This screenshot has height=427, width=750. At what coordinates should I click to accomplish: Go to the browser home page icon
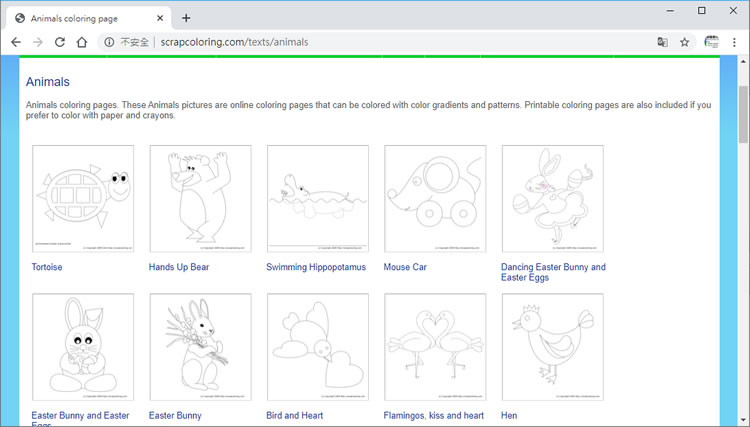82,42
